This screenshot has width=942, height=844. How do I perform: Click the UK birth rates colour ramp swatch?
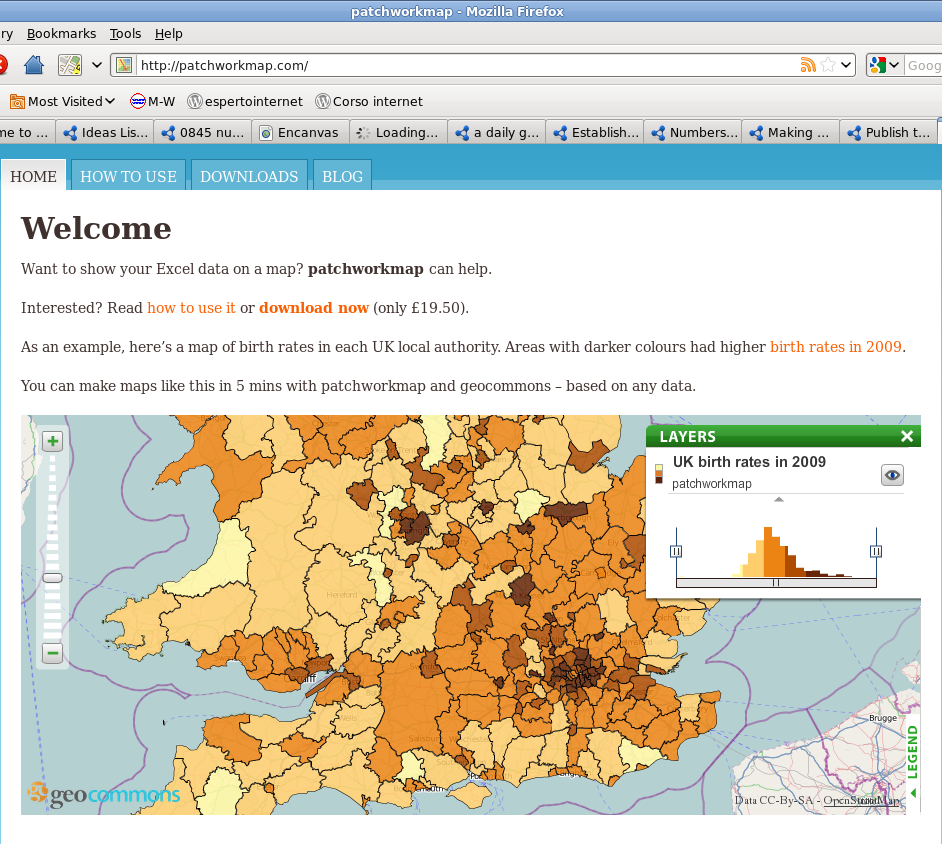[x=659, y=473]
